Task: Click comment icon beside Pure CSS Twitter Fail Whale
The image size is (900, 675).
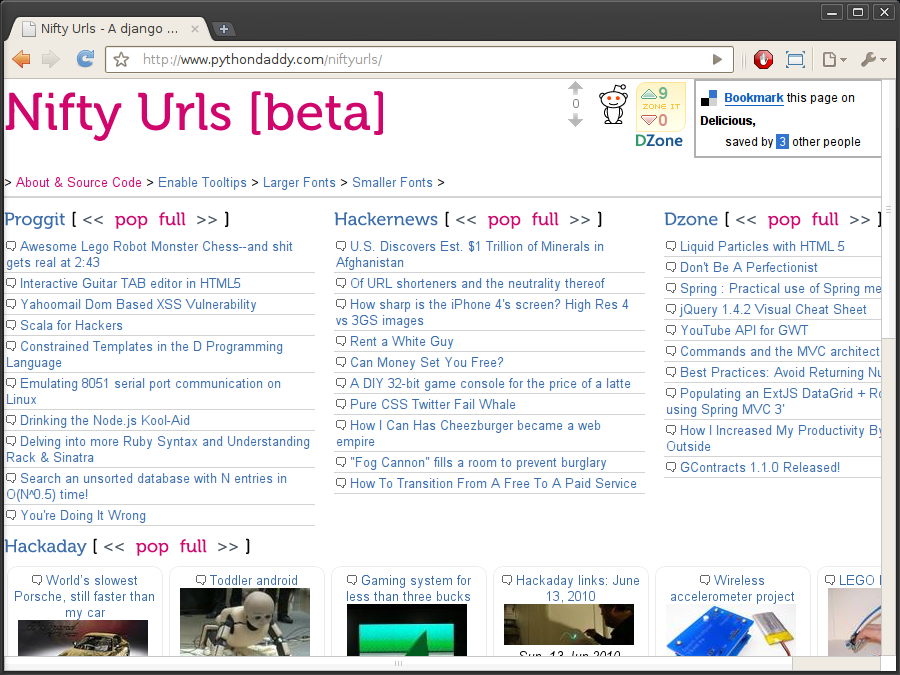Action: point(341,405)
